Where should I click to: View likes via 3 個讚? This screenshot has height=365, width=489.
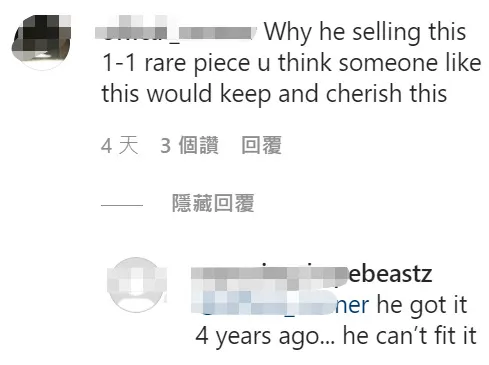point(189,145)
